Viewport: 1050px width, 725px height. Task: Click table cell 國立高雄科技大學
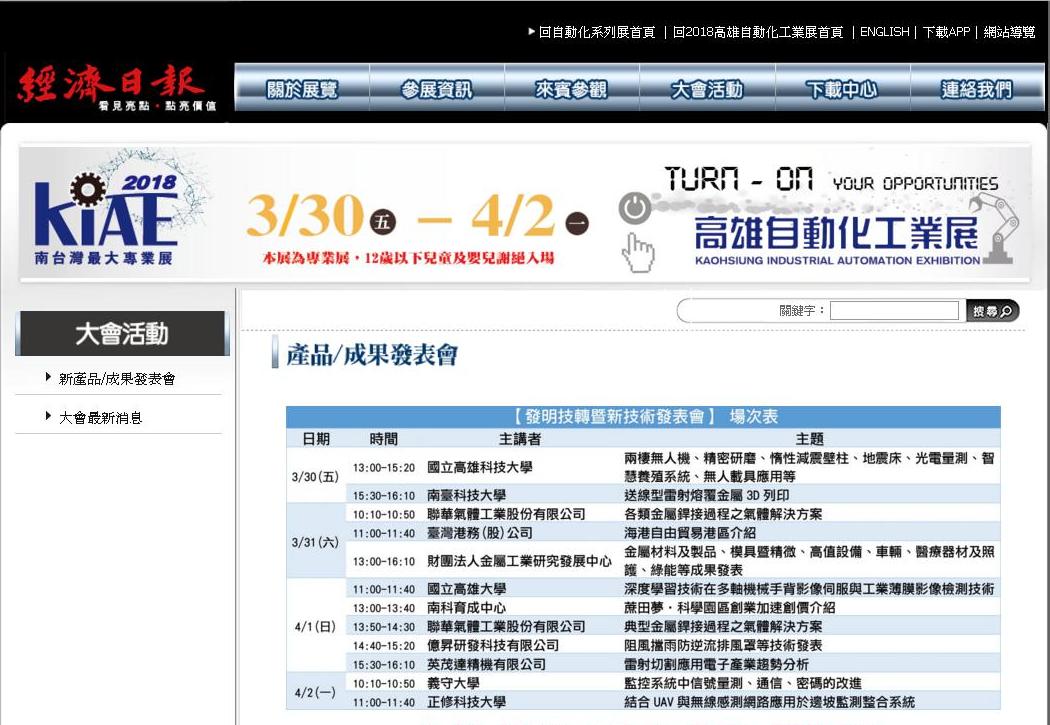[479, 467]
